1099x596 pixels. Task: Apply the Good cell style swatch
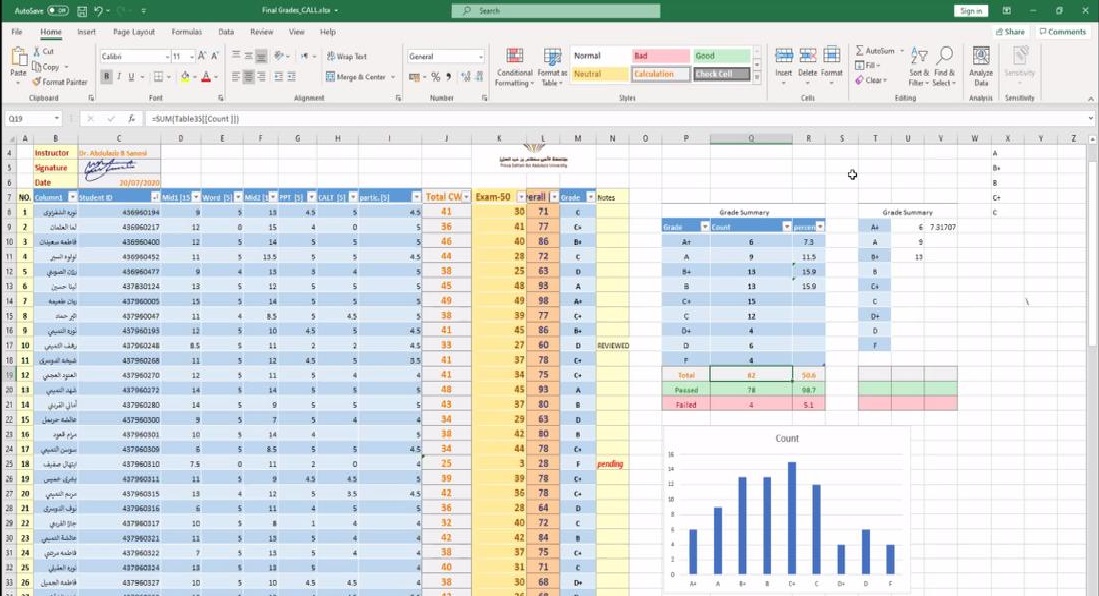click(721, 56)
